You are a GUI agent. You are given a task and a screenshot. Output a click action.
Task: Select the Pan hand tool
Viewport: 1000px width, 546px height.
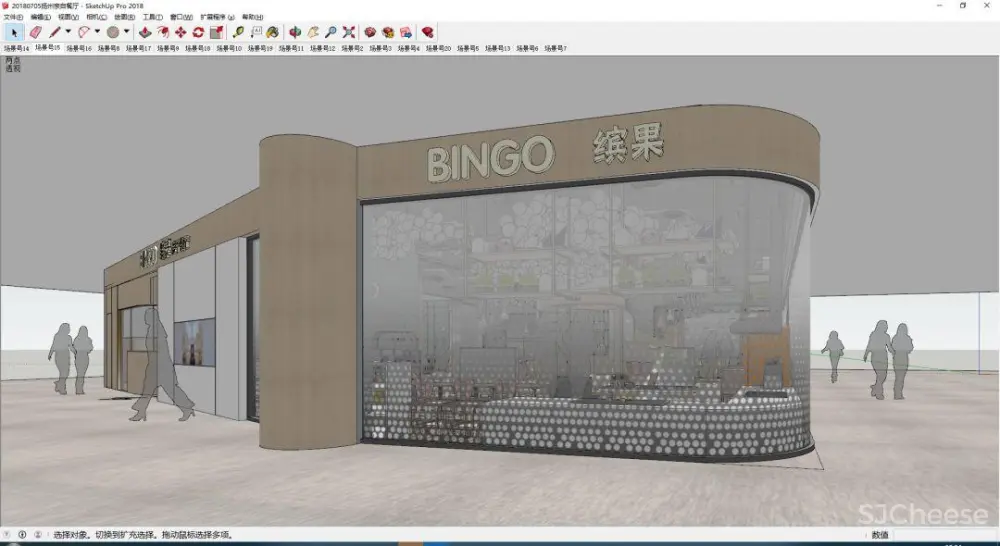(313, 32)
